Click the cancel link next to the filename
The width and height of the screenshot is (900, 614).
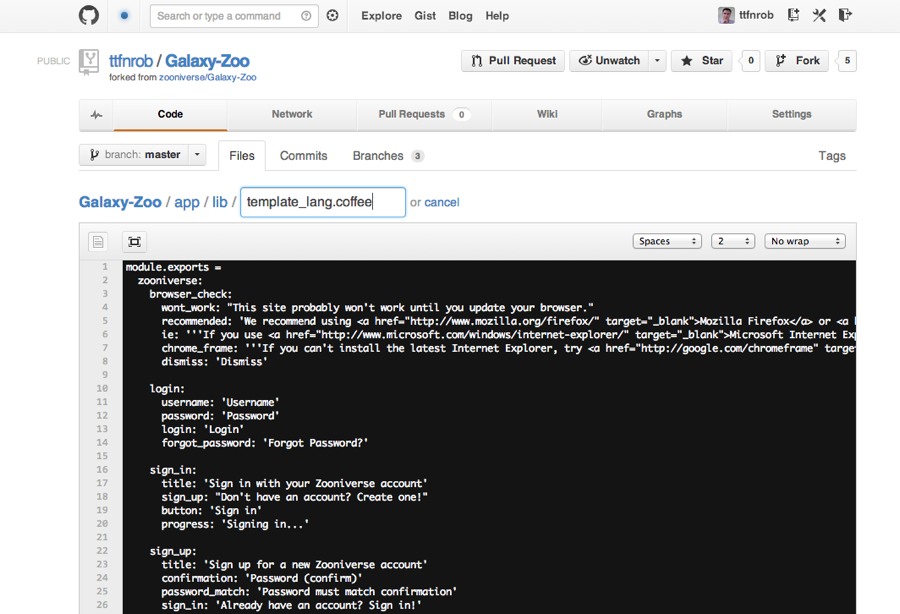[441, 202]
